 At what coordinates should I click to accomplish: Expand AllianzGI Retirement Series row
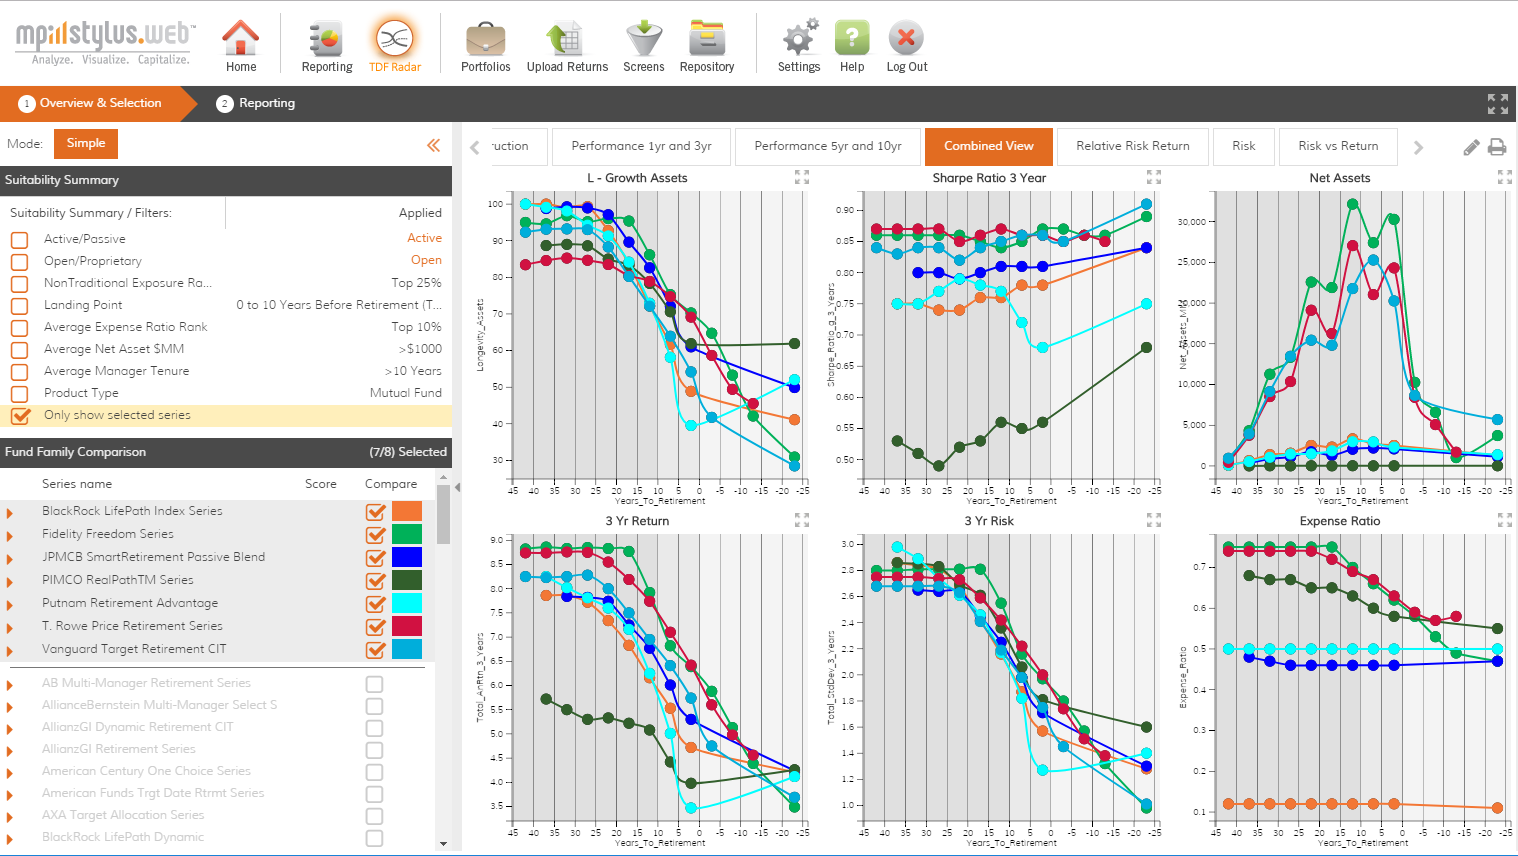pyautogui.click(x=10, y=751)
